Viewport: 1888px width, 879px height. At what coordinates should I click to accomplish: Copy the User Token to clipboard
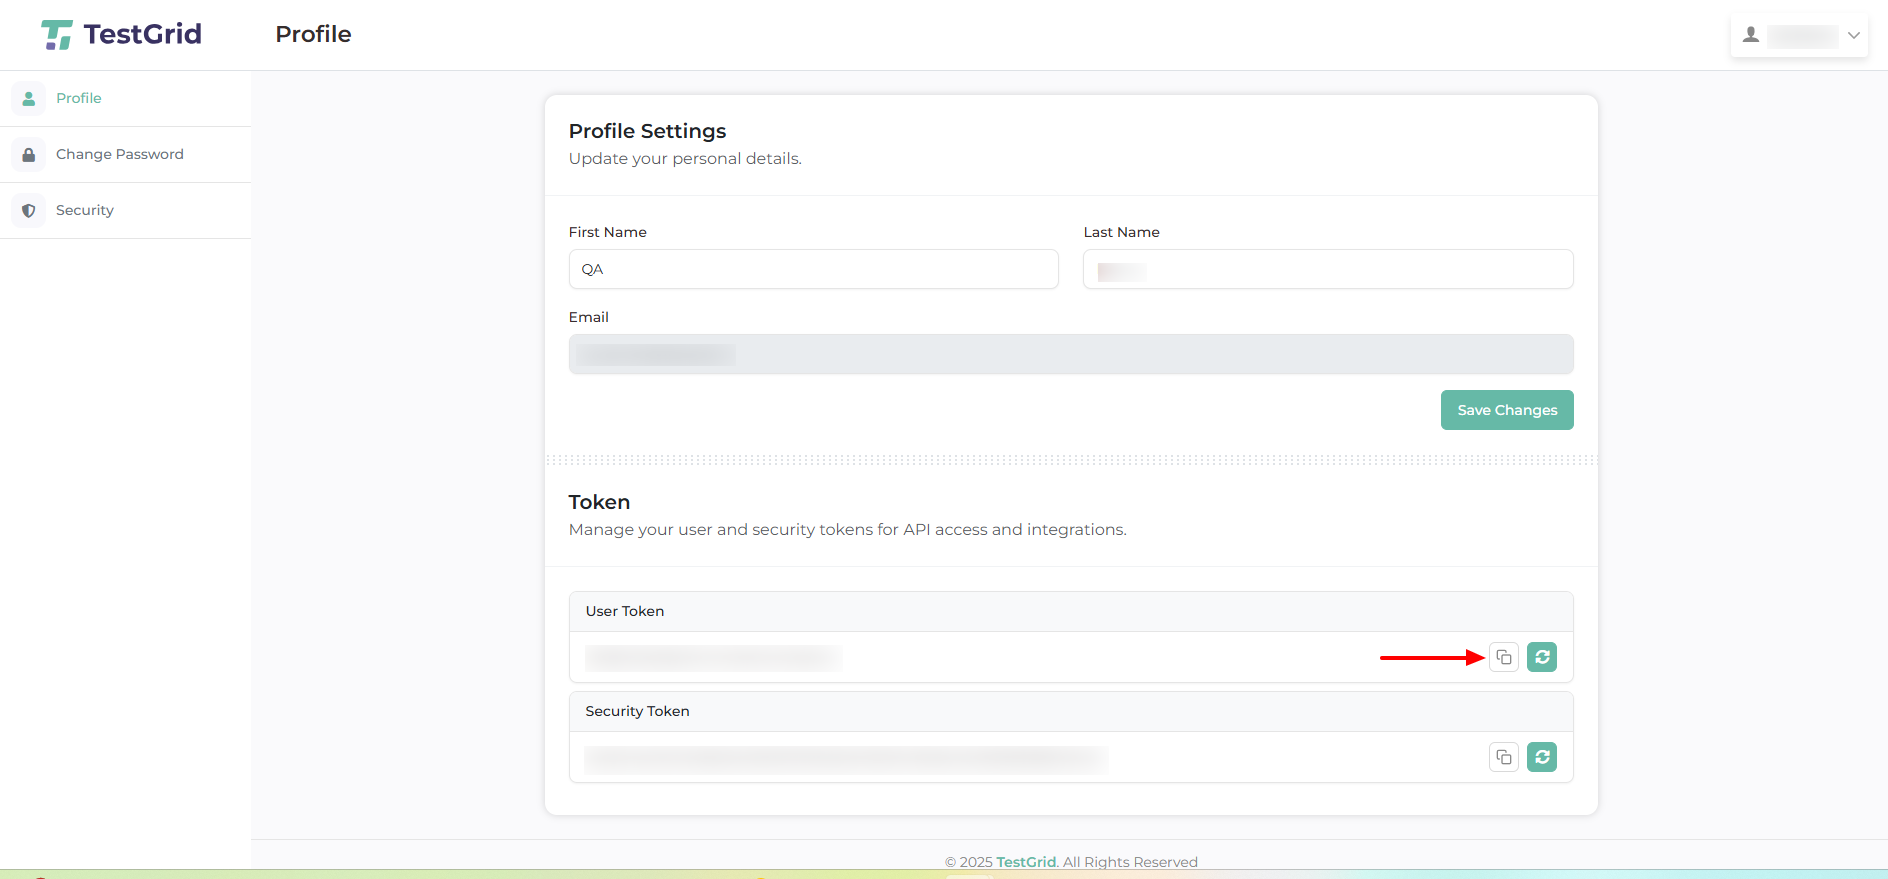pos(1503,657)
